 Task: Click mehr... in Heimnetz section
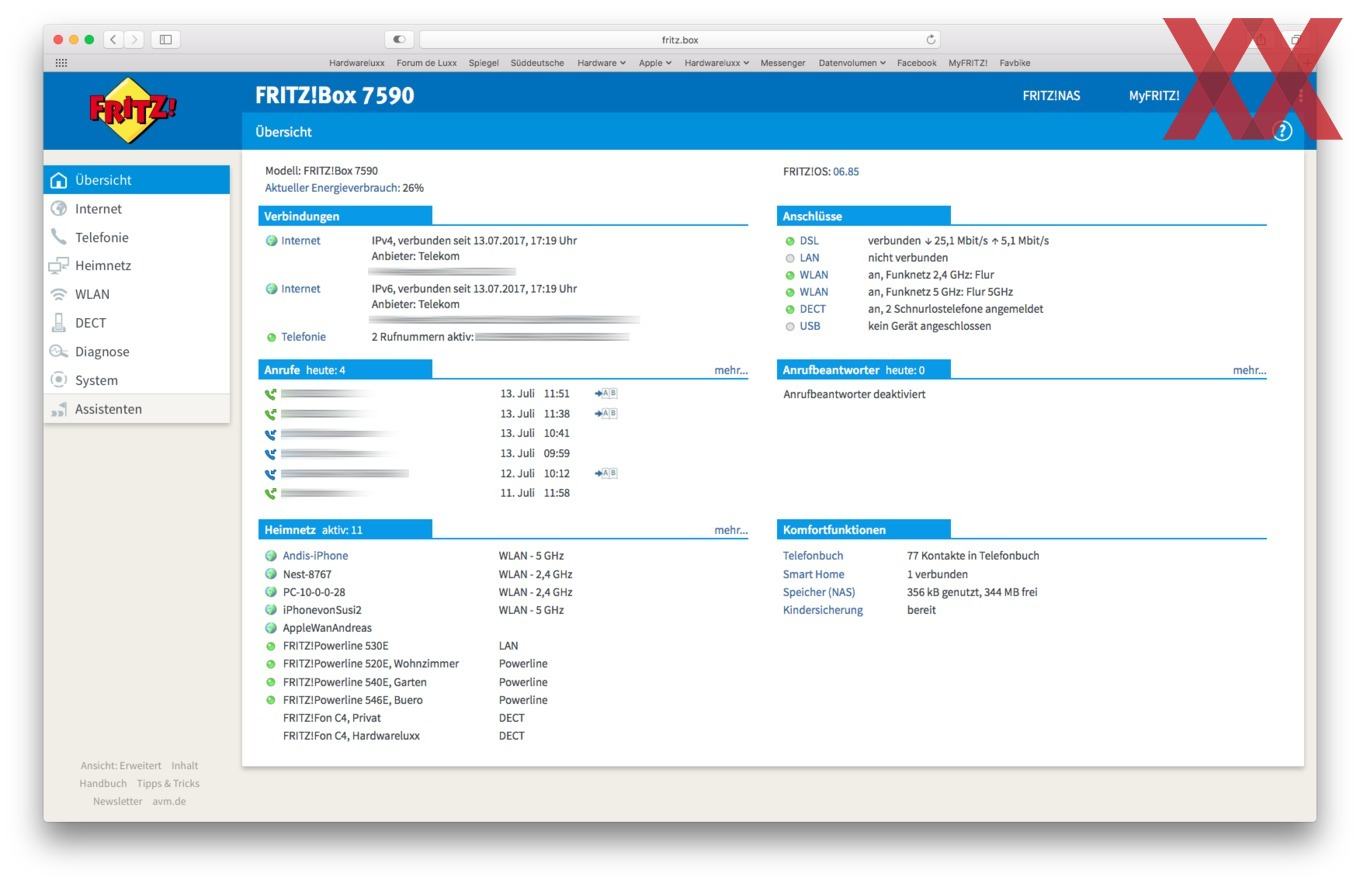[731, 530]
